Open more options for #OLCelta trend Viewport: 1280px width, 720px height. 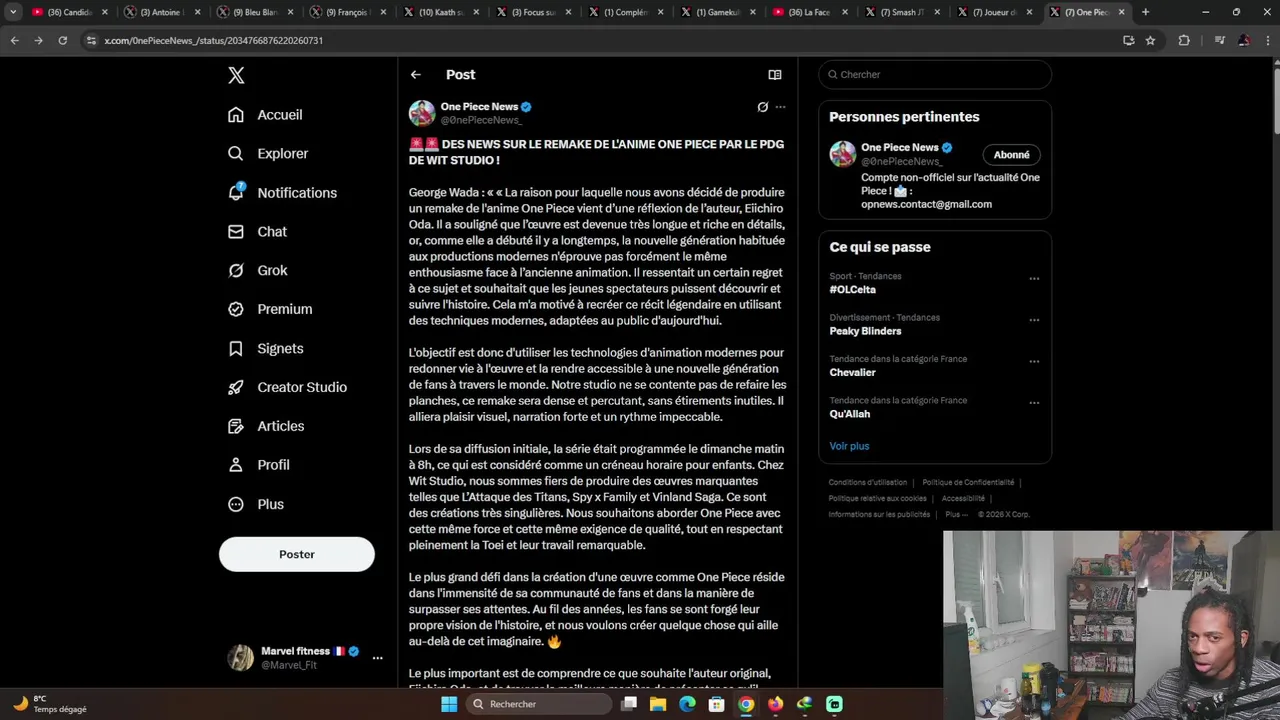tap(1034, 279)
